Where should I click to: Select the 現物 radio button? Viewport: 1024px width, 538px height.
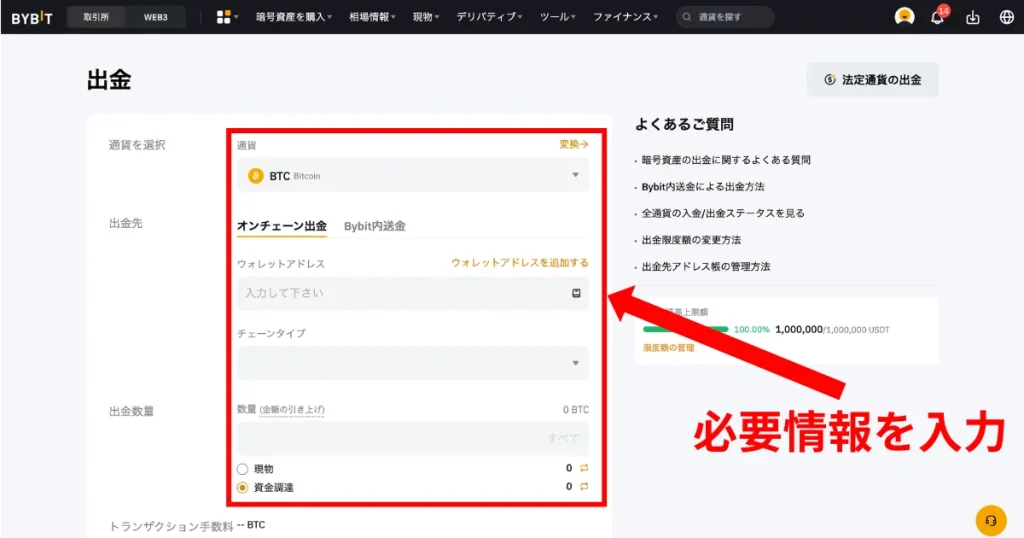242,469
